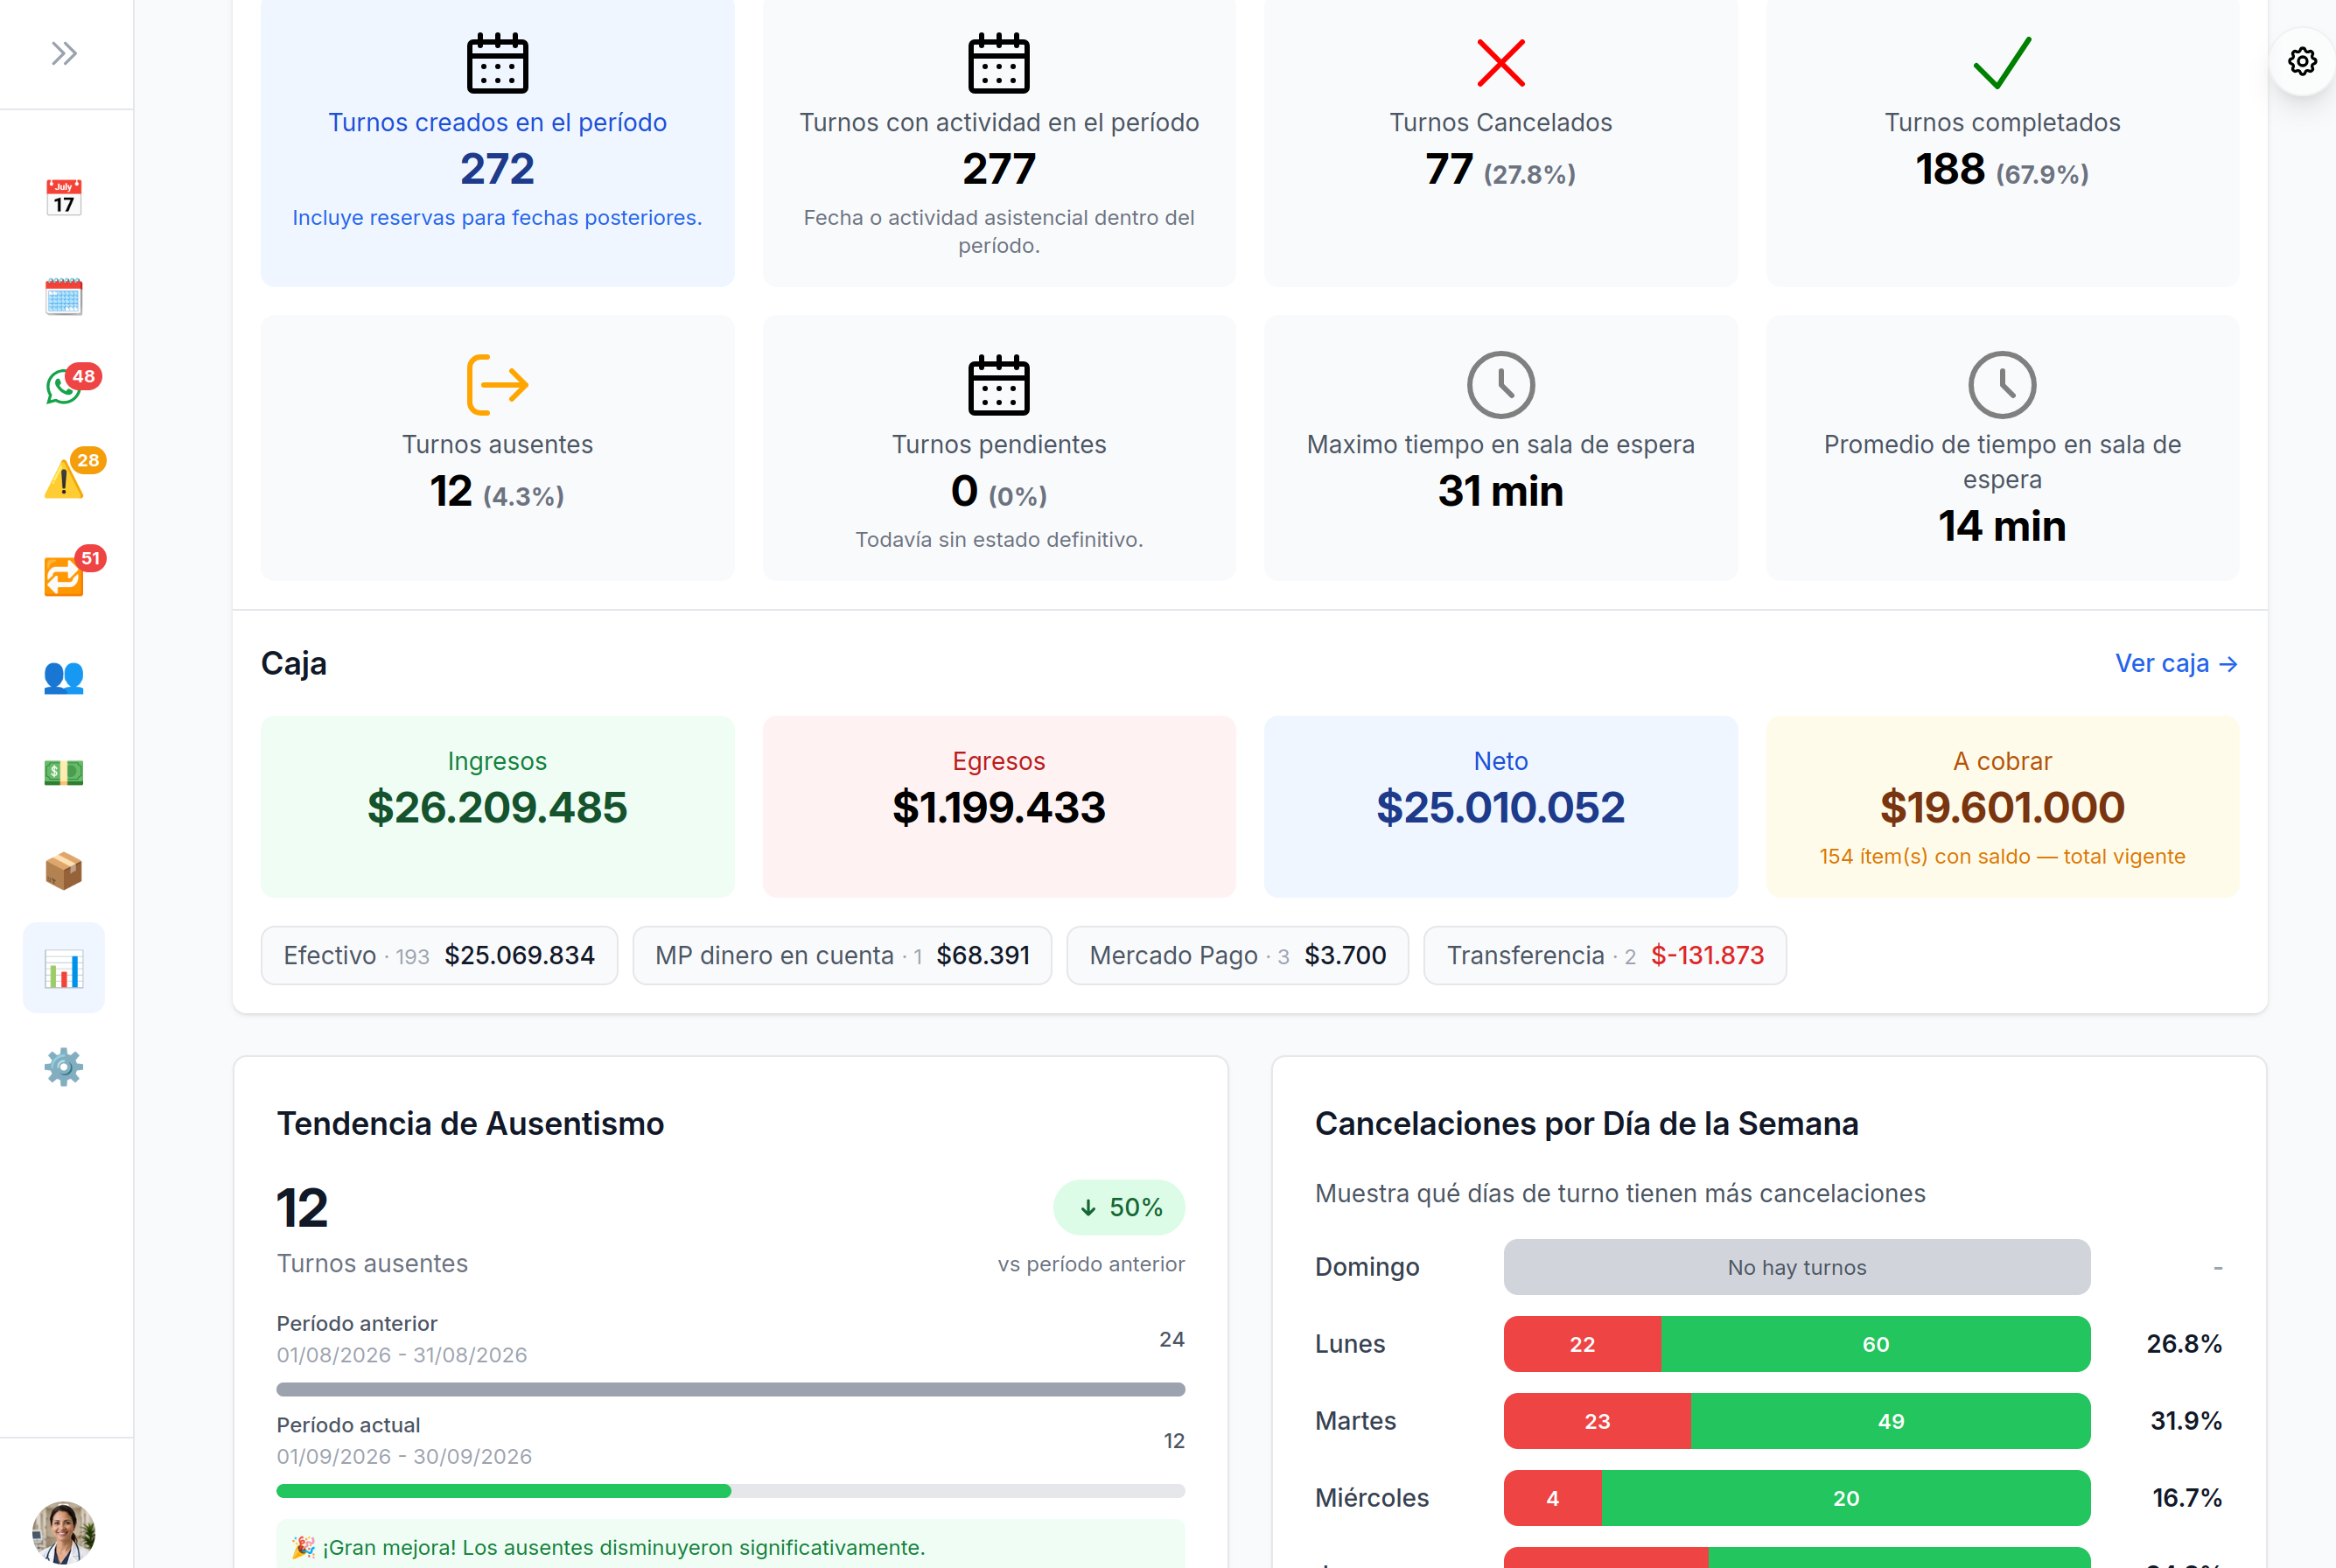Follow the Ver caja link

2176,663
